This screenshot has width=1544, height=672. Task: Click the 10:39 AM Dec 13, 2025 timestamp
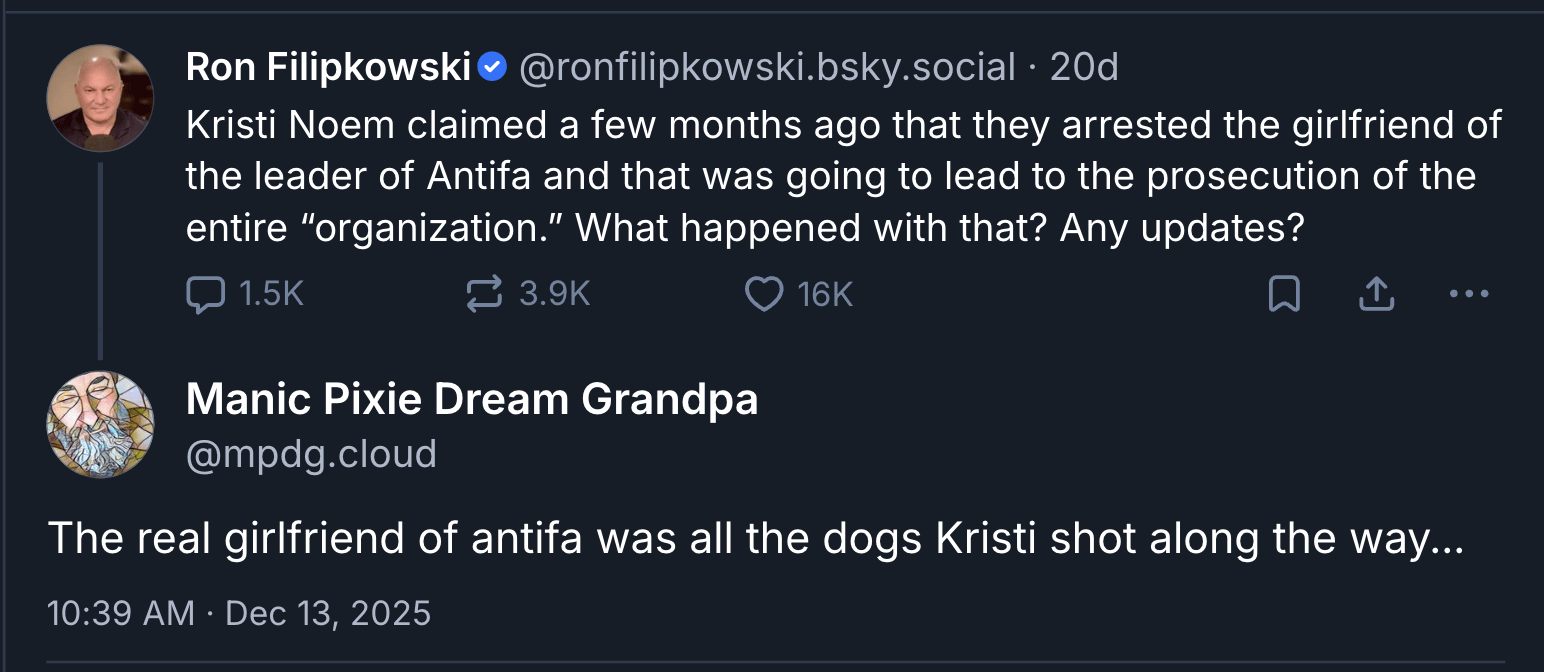239,612
